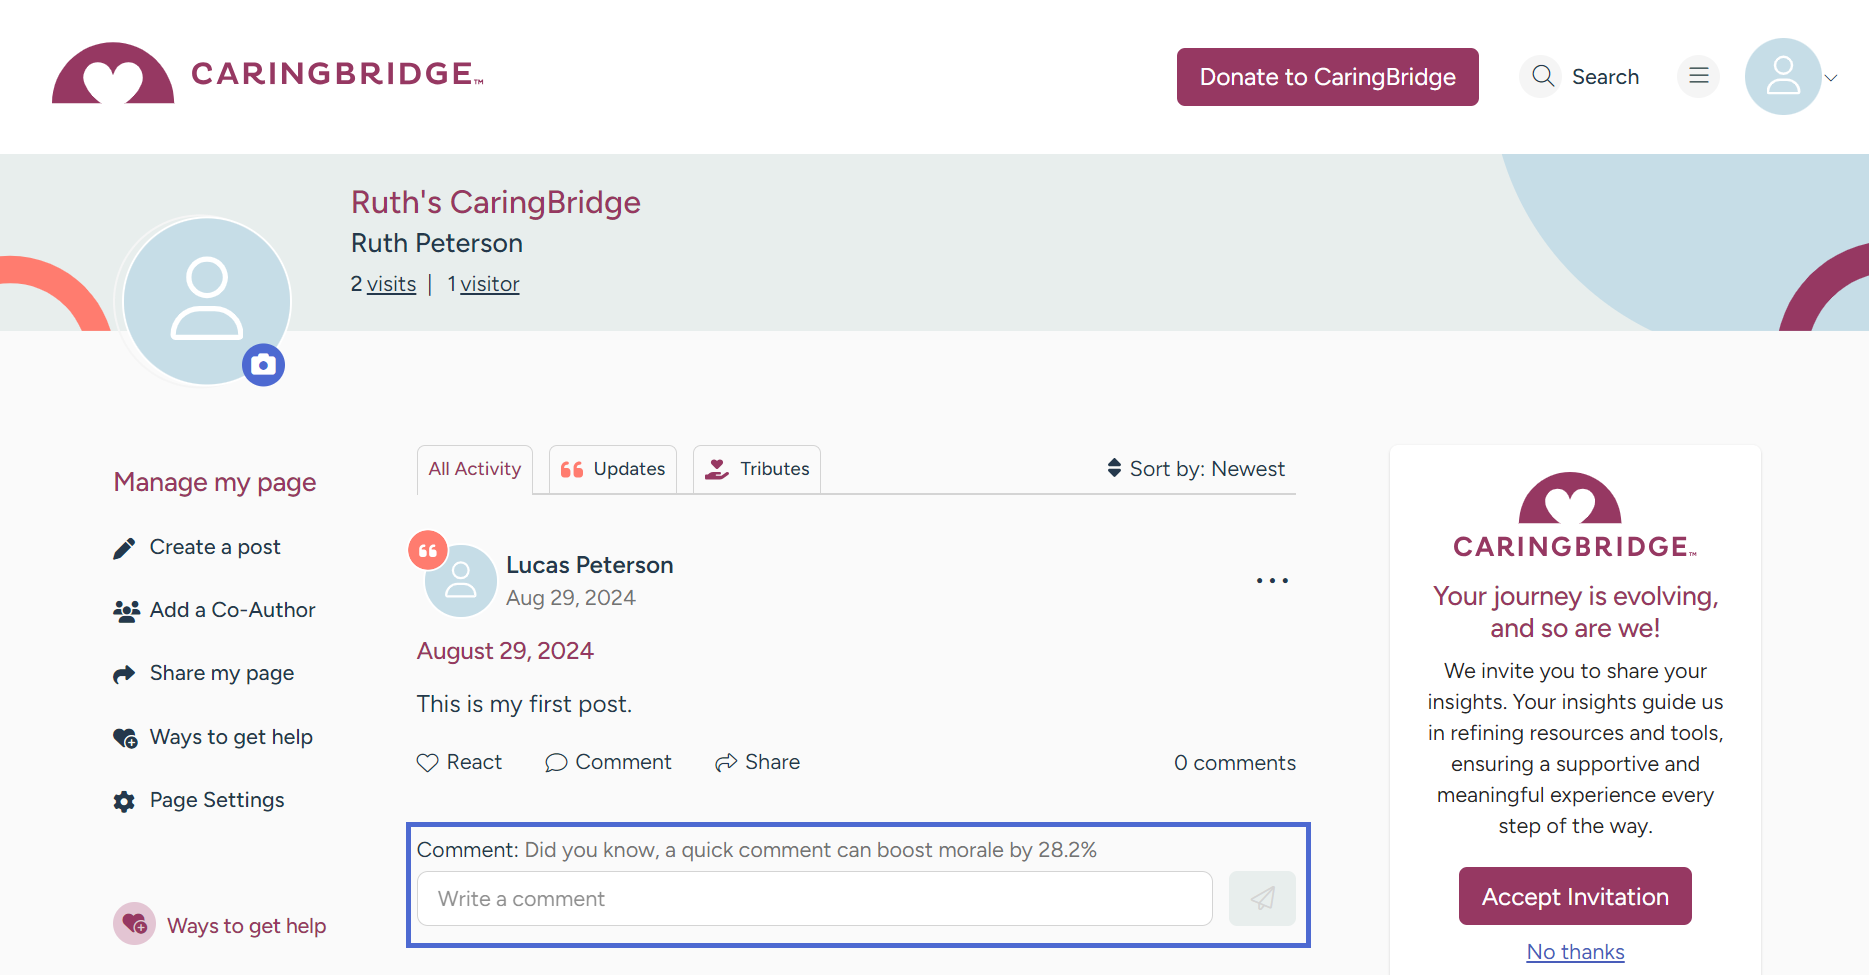Click the Donate to CaringBridge button

[x=1327, y=77]
